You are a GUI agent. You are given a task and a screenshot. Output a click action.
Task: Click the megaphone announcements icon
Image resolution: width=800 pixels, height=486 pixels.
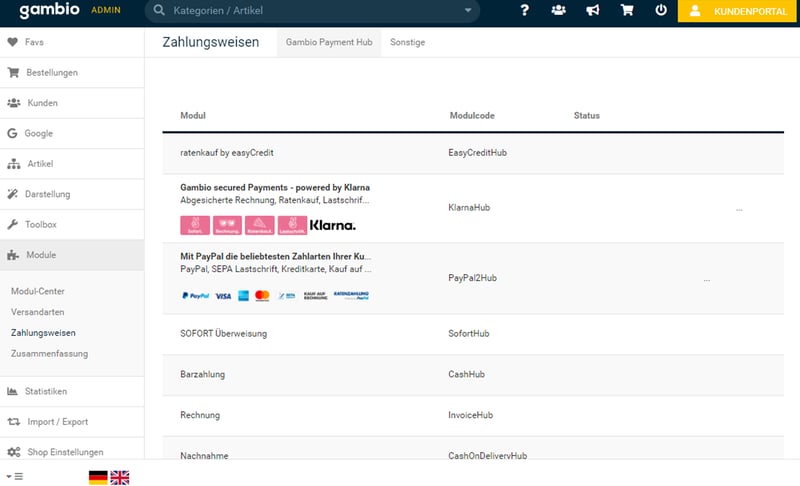click(x=592, y=11)
